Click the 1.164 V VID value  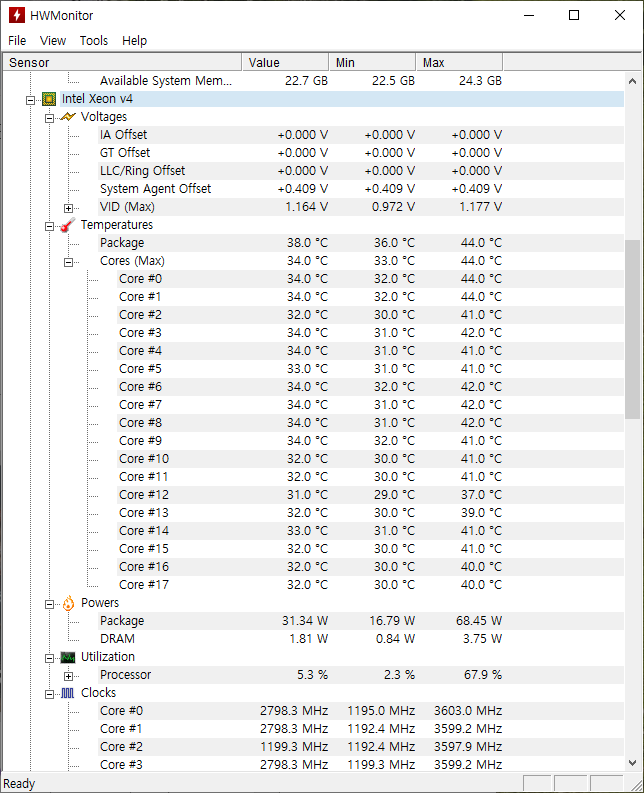(x=307, y=207)
